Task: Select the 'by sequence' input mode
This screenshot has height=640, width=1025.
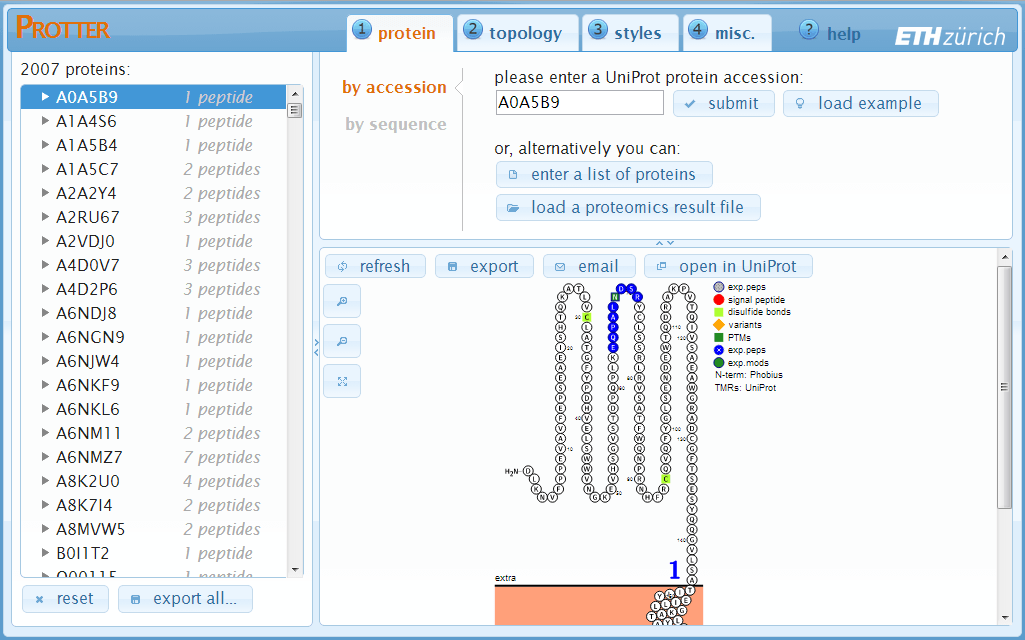Action: click(x=396, y=124)
